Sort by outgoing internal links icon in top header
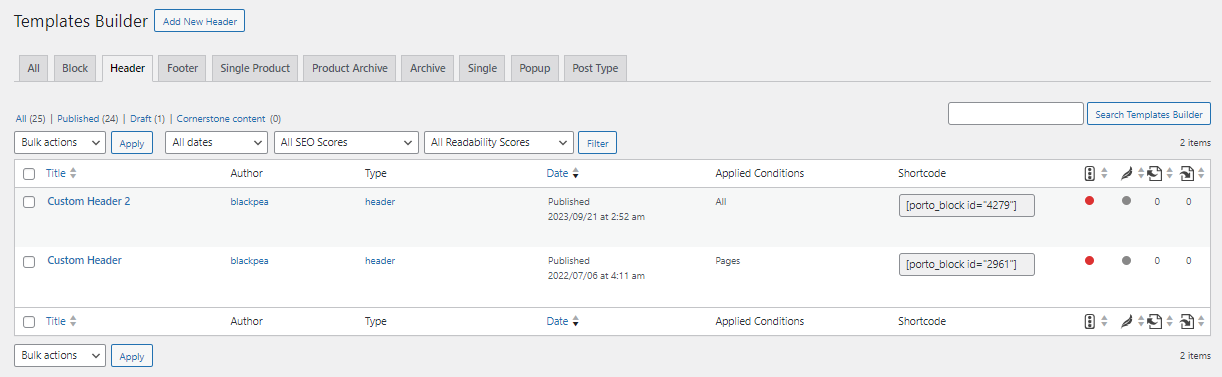1222x377 pixels. click(x=1155, y=173)
